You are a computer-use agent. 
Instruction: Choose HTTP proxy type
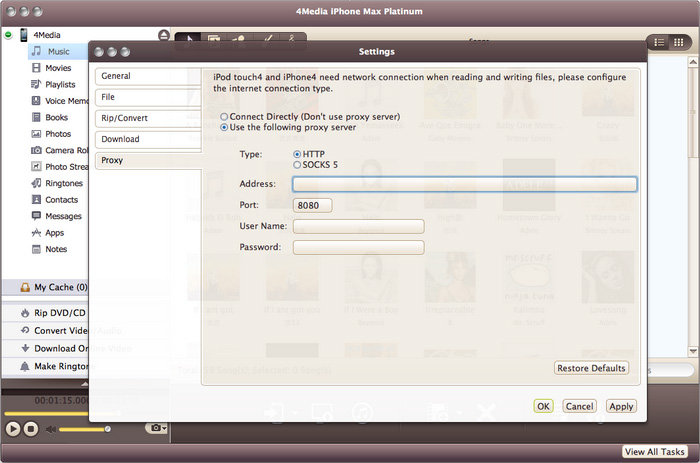tap(297, 154)
